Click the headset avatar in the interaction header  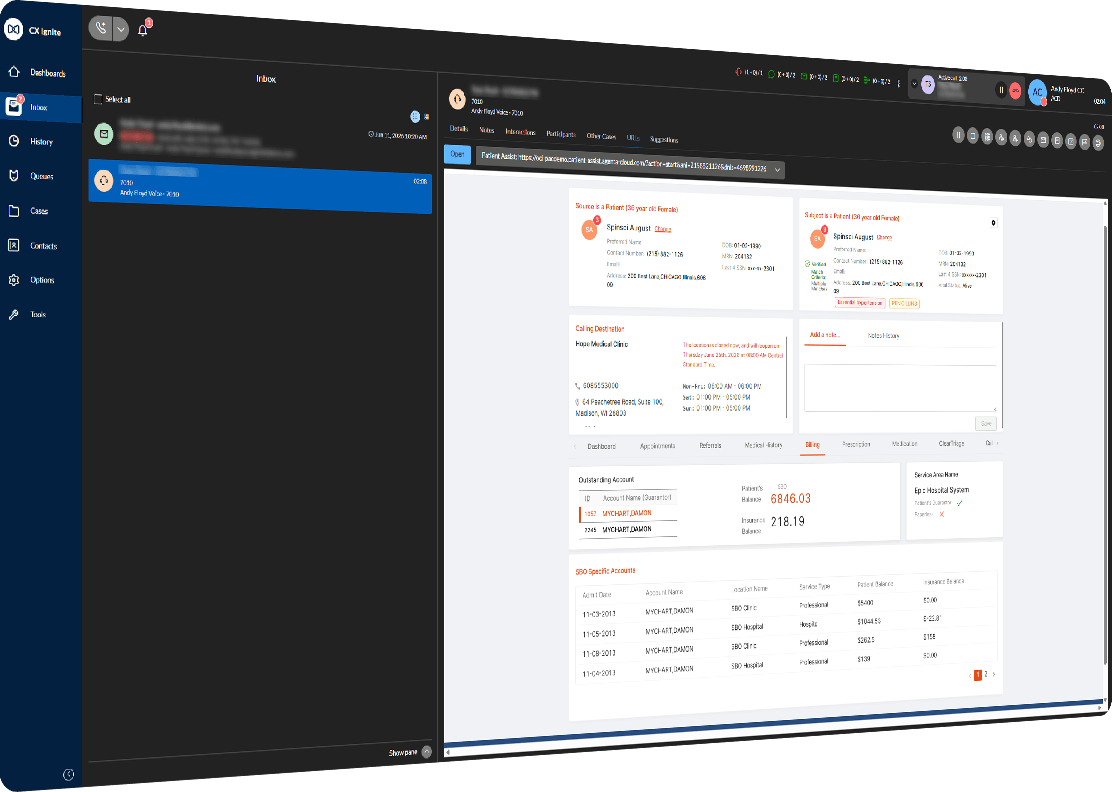tap(458, 99)
